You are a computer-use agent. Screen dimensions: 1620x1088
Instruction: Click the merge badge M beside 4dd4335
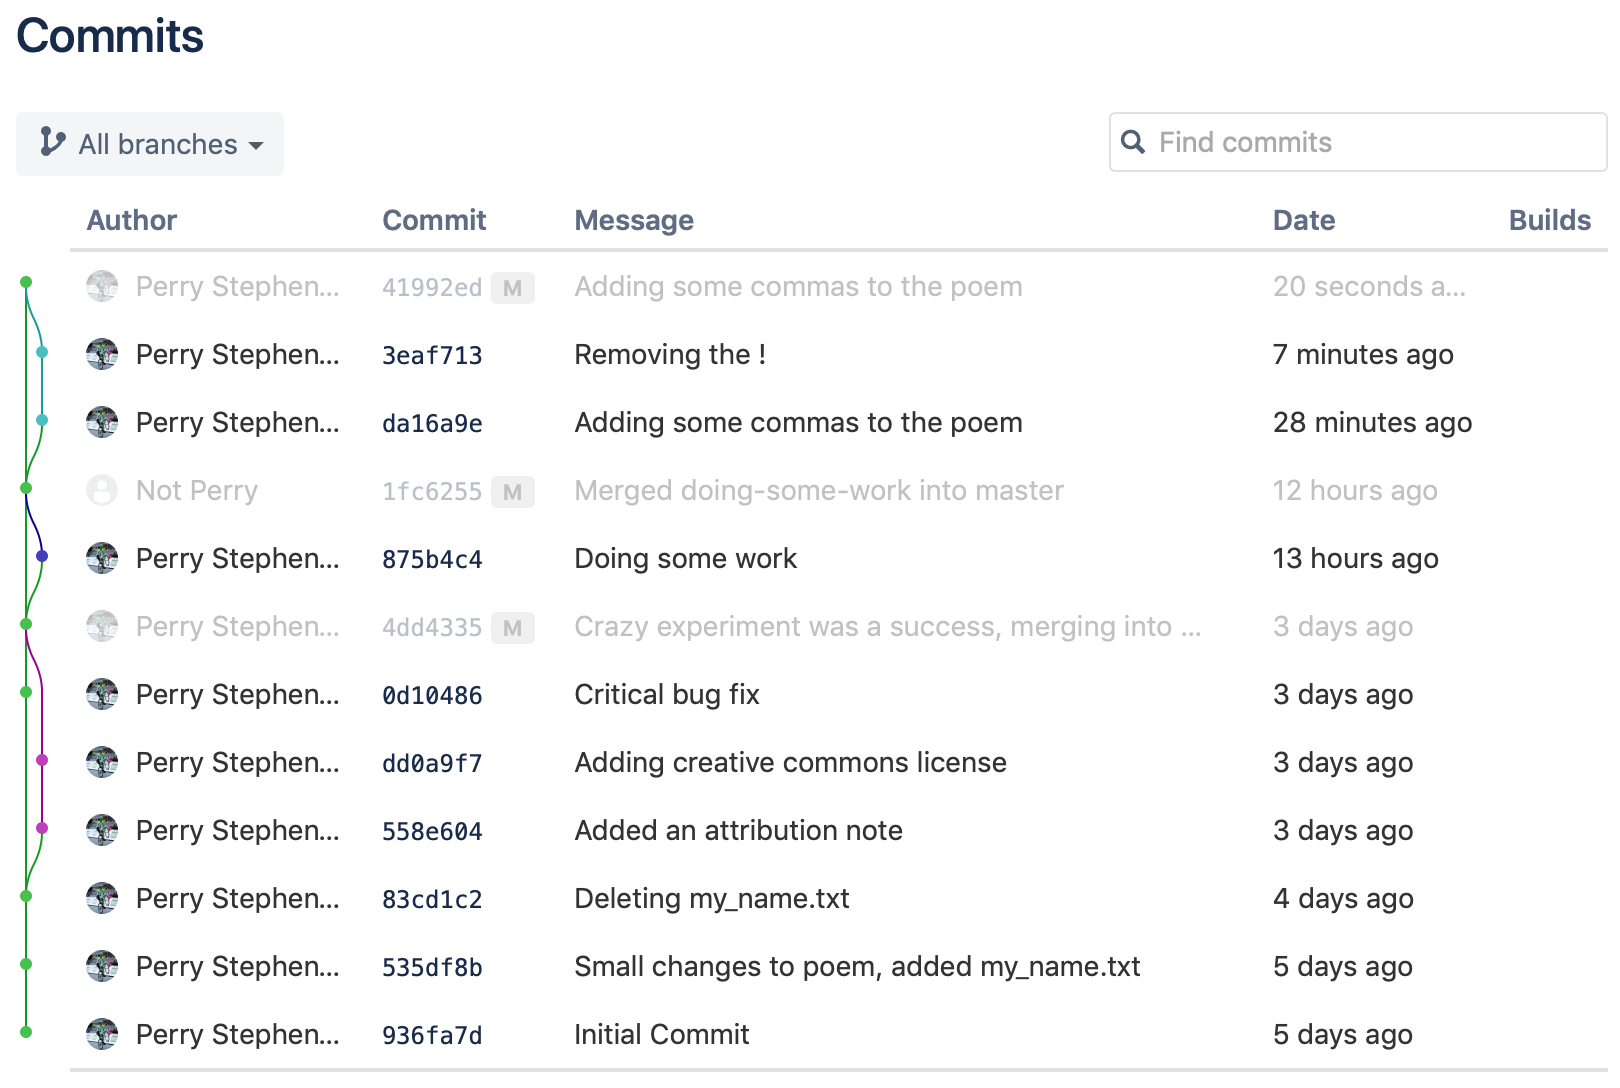tap(513, 628)
